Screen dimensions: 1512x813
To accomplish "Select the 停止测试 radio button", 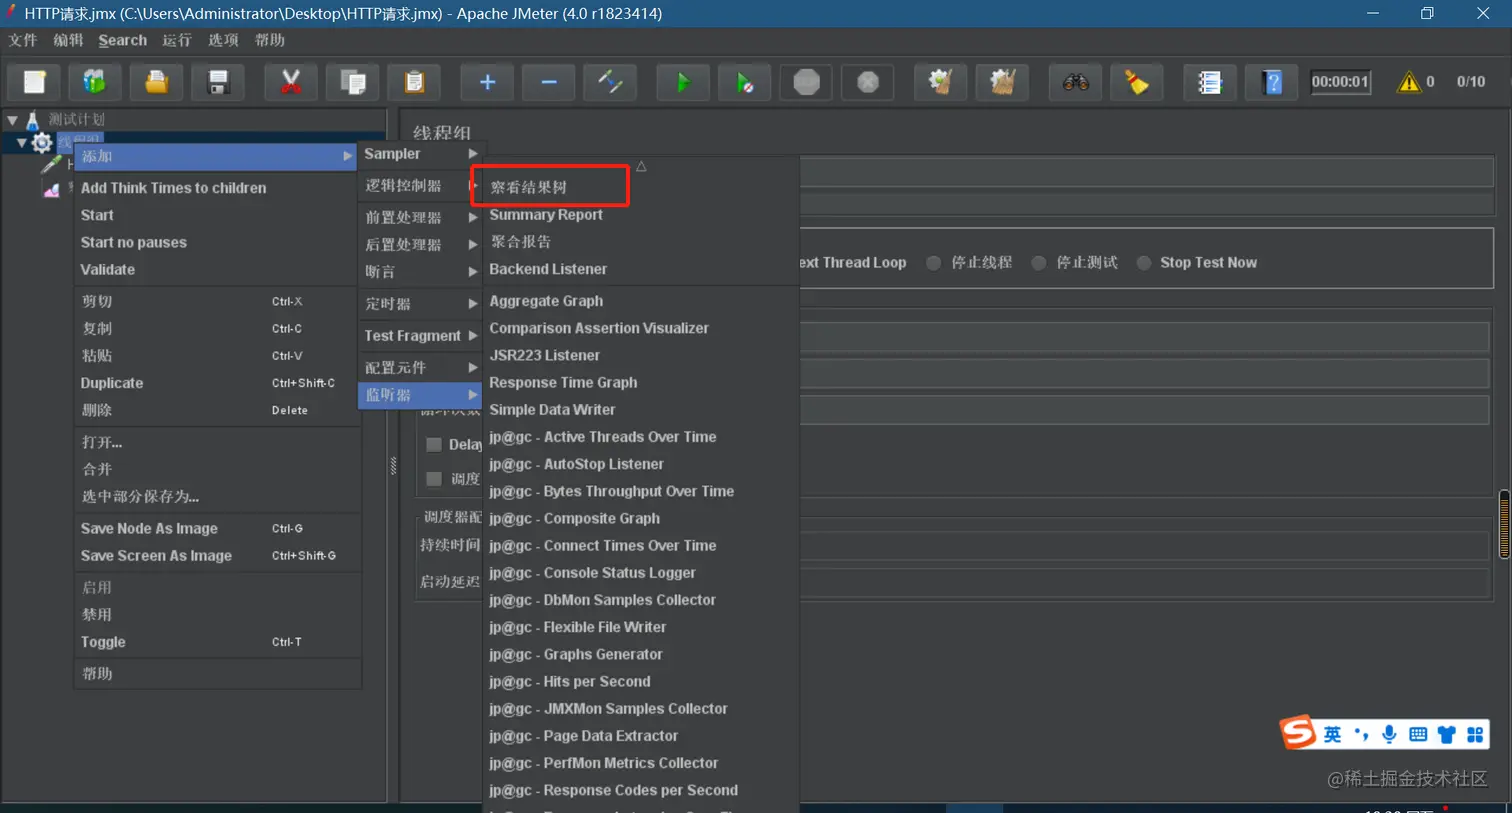I will 1039,263.
